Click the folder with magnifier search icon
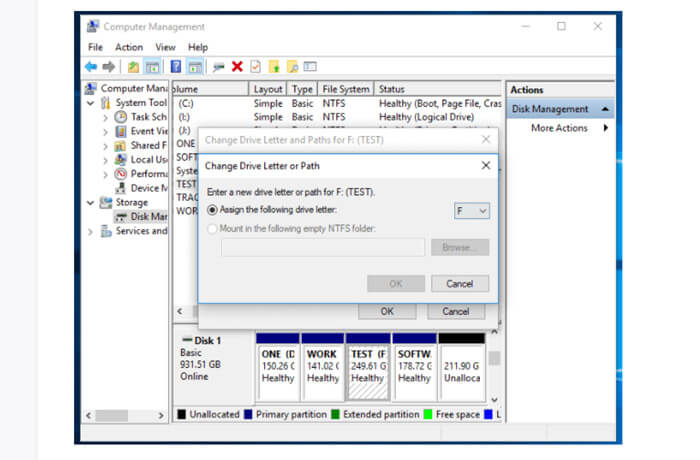Screen dimensions: 700x460 point(292,67)
